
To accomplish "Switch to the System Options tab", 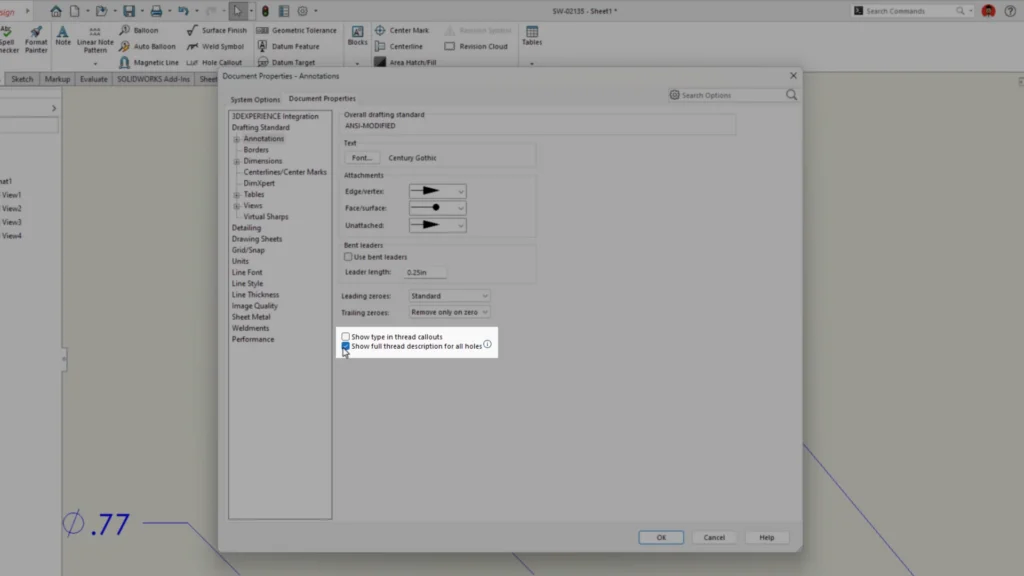I will pyautogui.click(x=255, y=99).
